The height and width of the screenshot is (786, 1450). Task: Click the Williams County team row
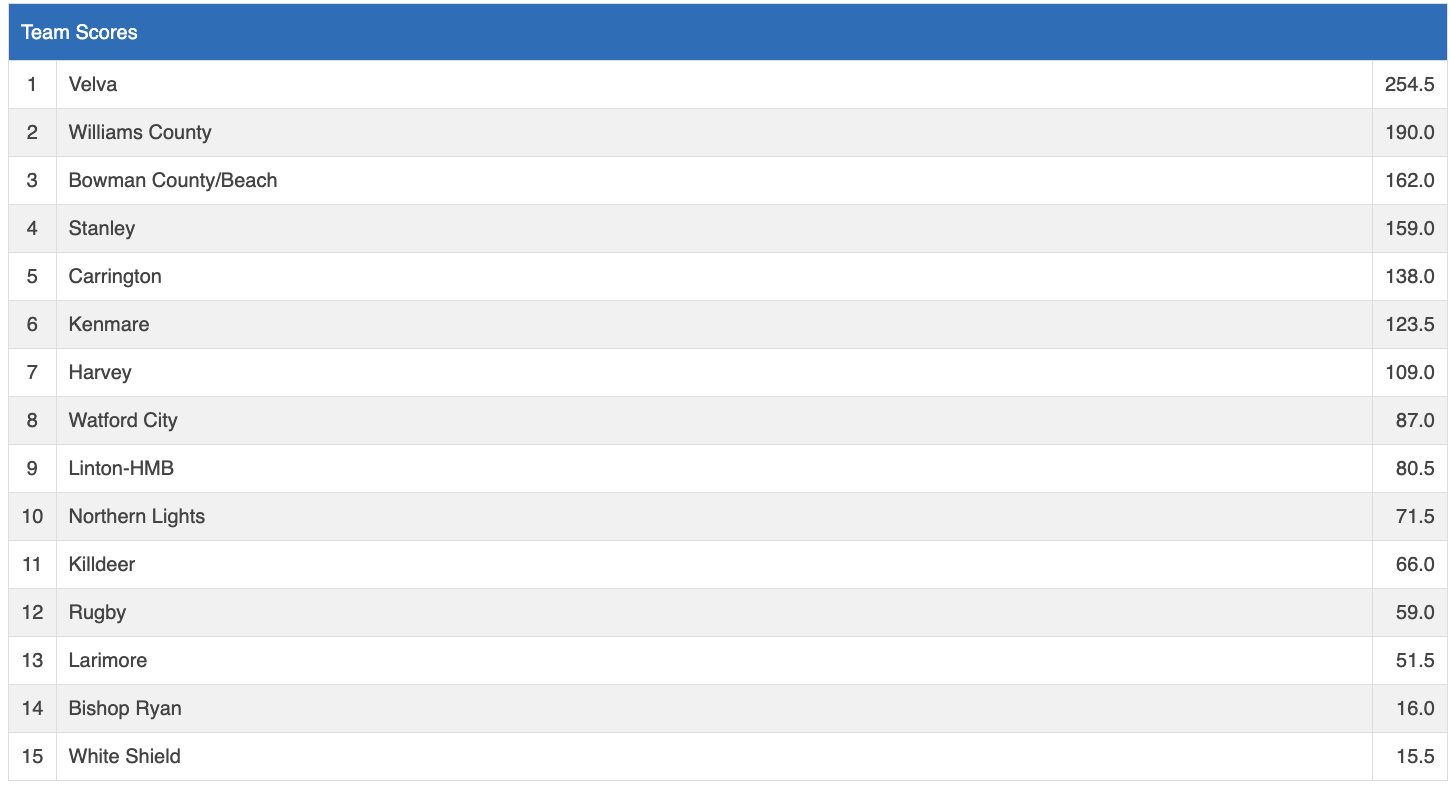pos(140,132)
